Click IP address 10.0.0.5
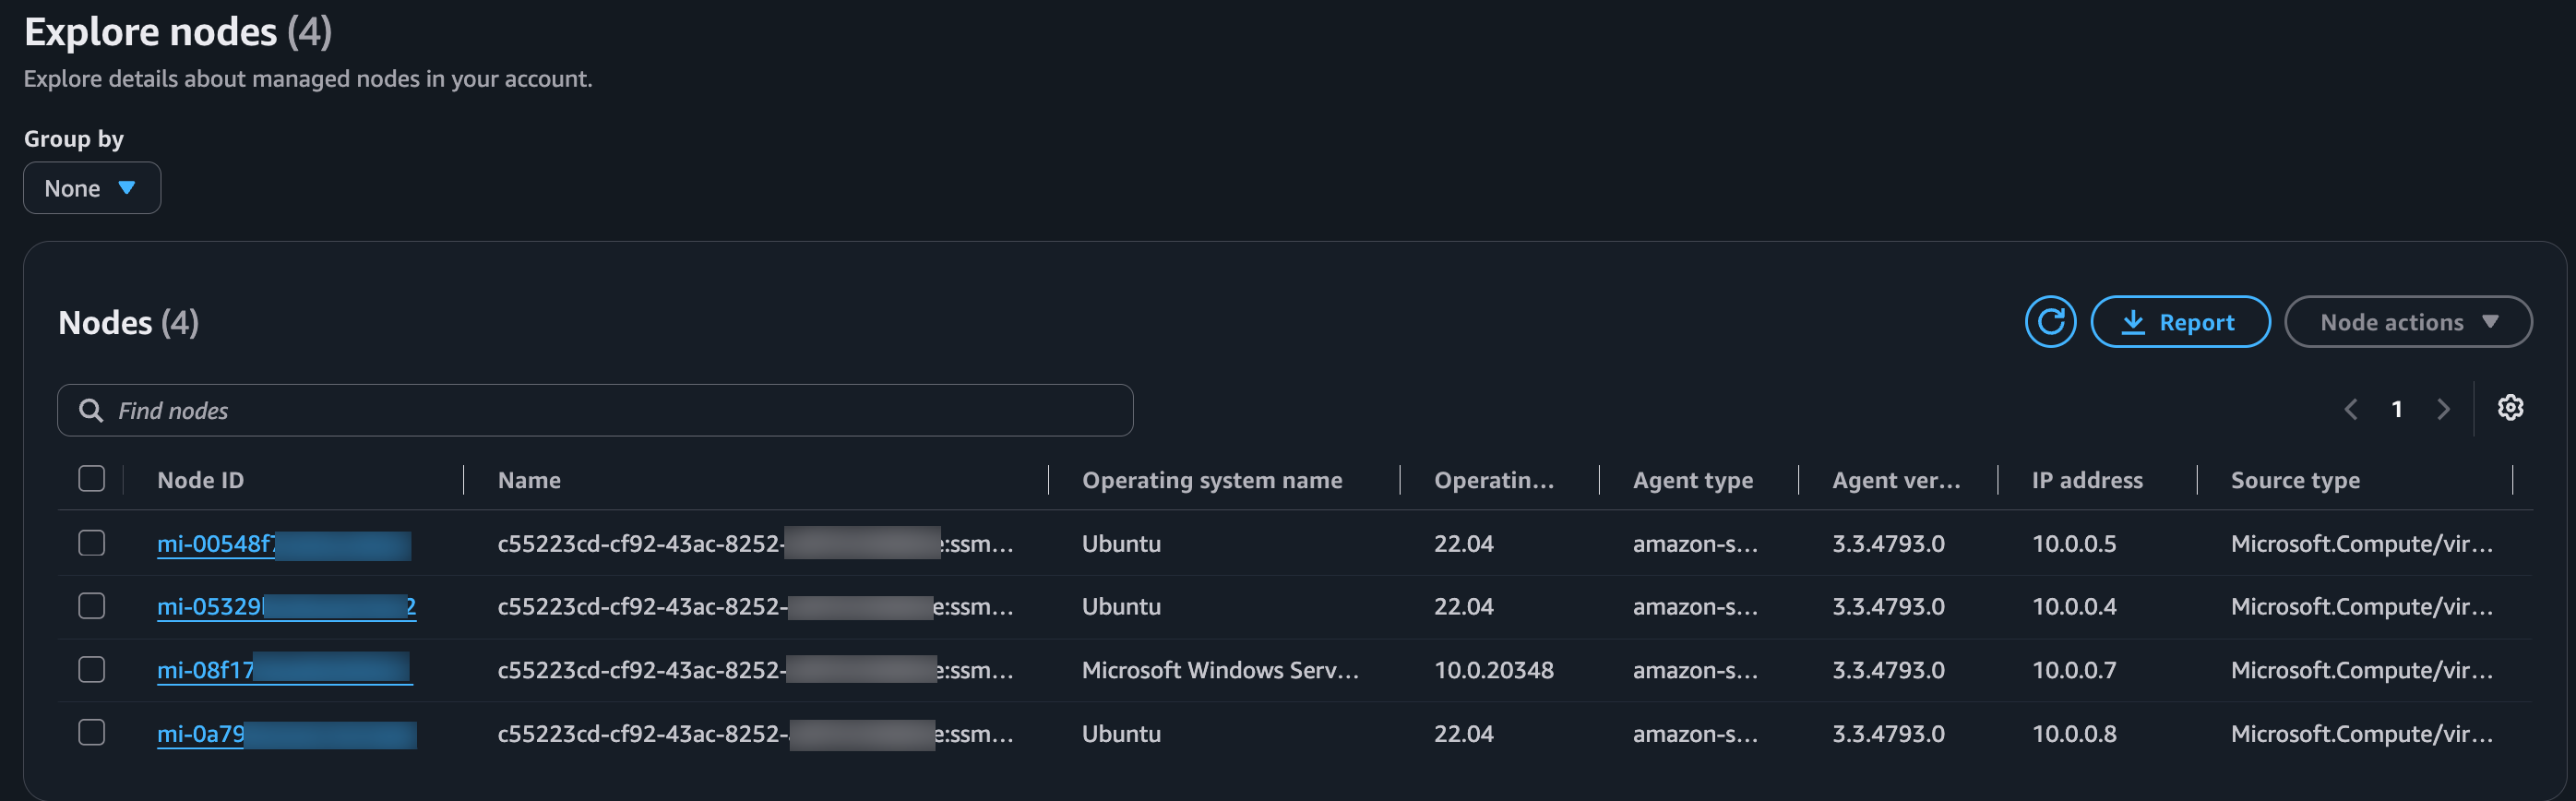 (x=2074, y=544)
